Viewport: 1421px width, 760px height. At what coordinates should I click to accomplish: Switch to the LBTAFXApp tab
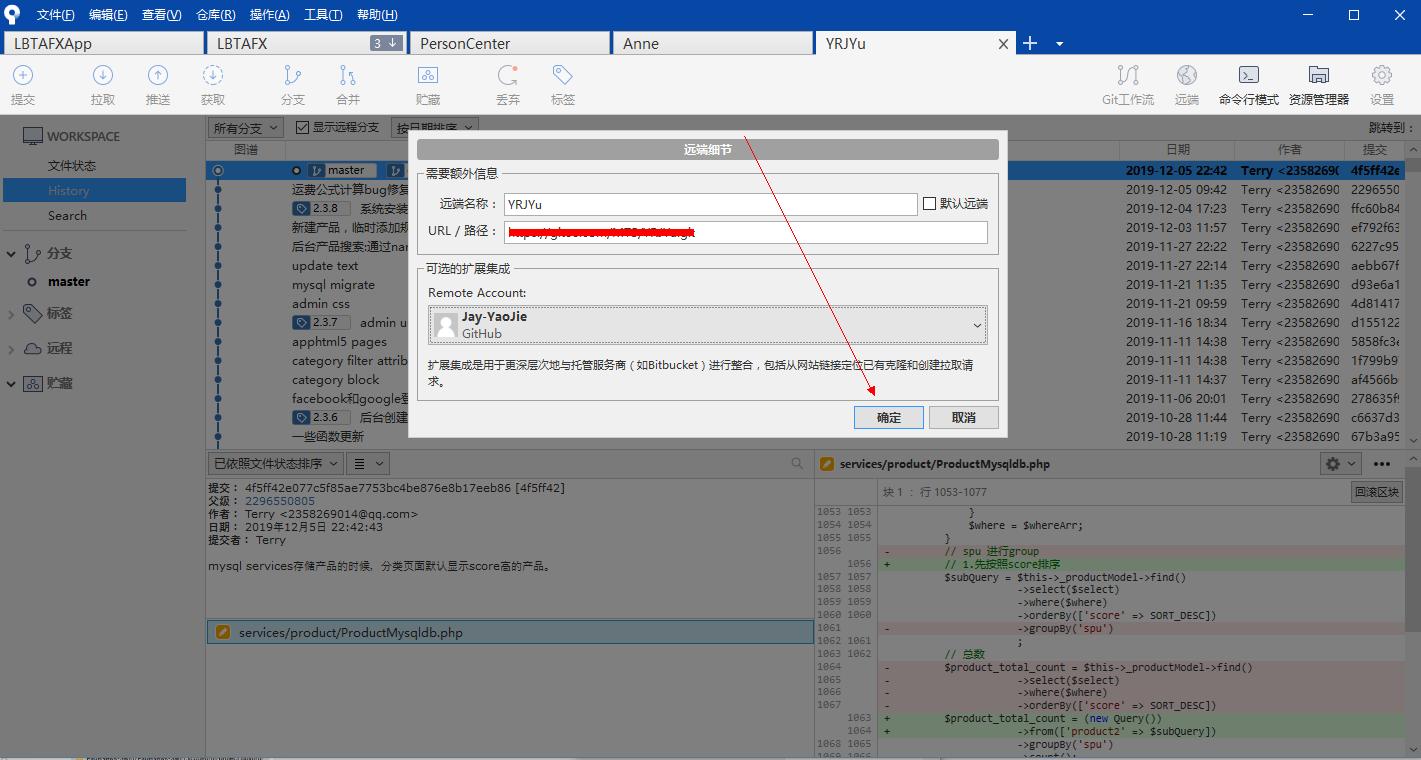(x=104, y=43)
